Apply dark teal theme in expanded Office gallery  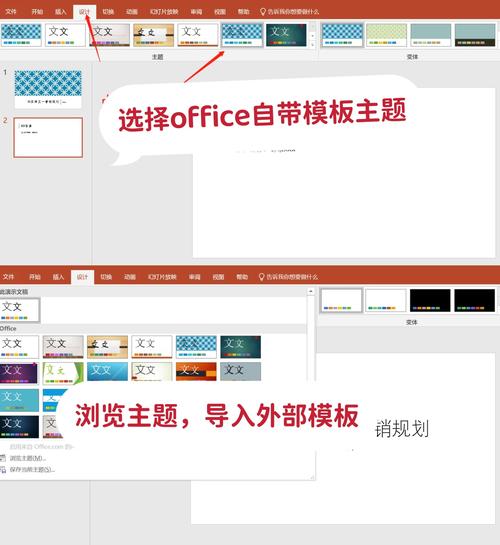click(x=240, y=347)
